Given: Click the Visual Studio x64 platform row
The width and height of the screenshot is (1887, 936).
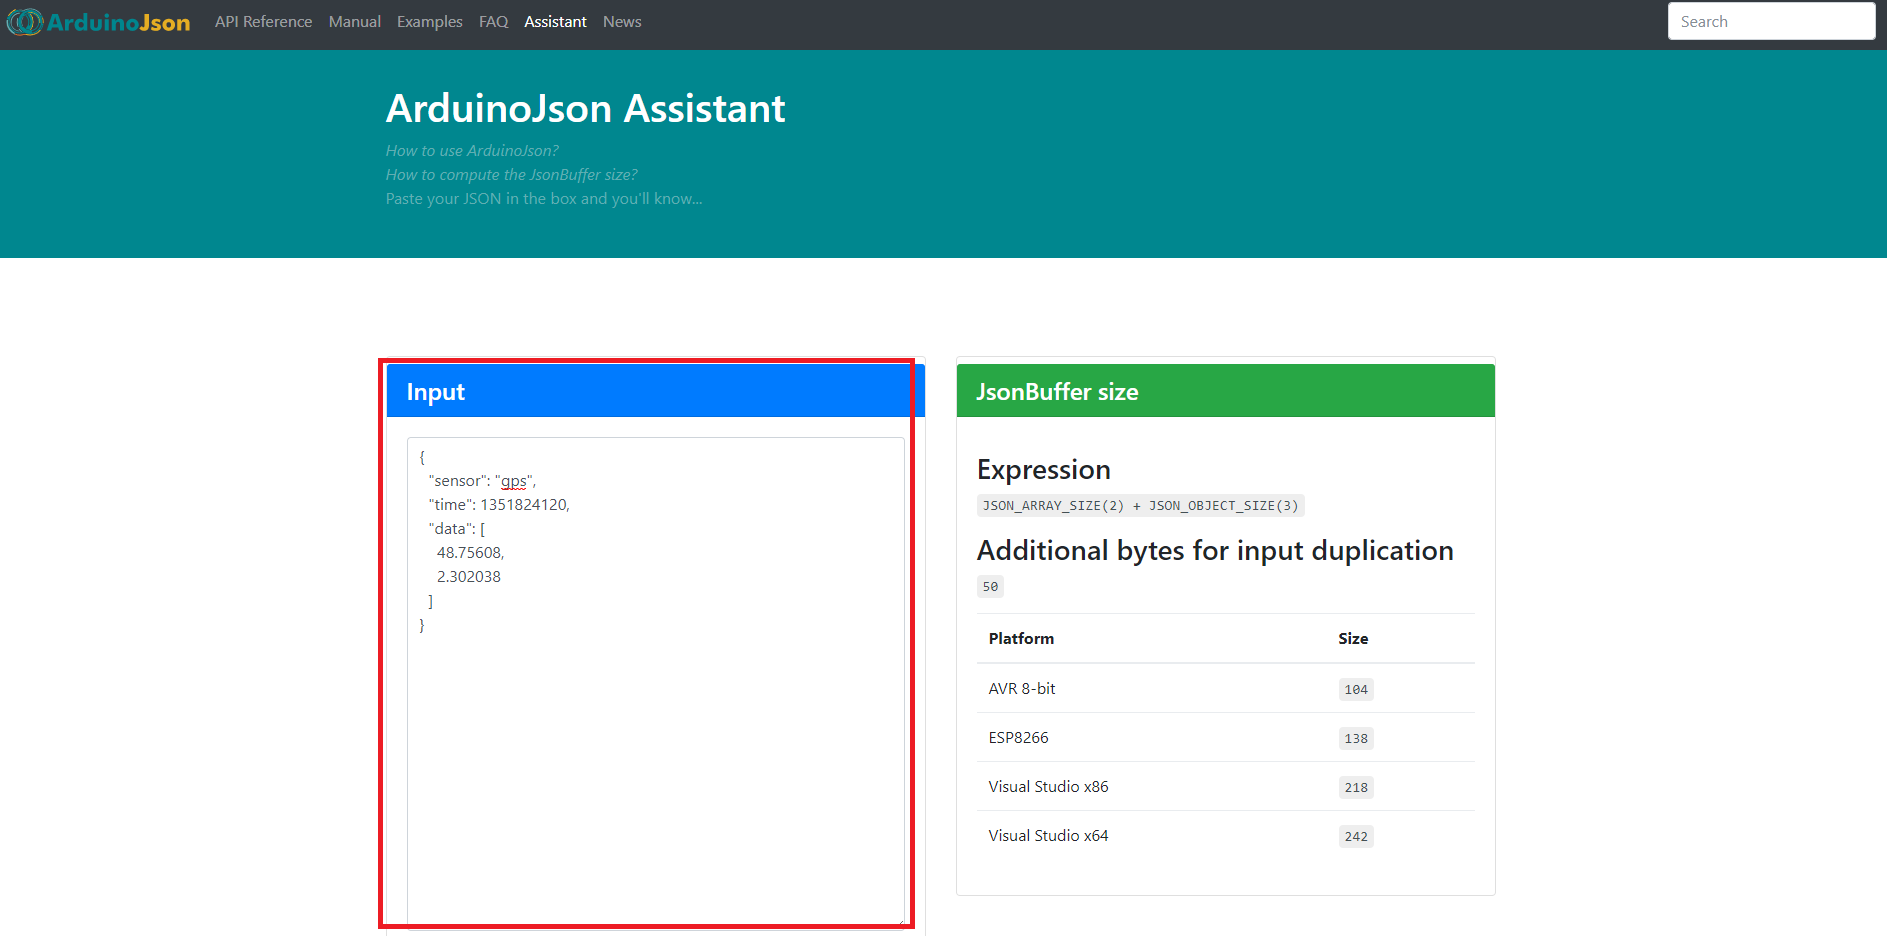Looking at the screenshot, I should tap(1048, 835).
